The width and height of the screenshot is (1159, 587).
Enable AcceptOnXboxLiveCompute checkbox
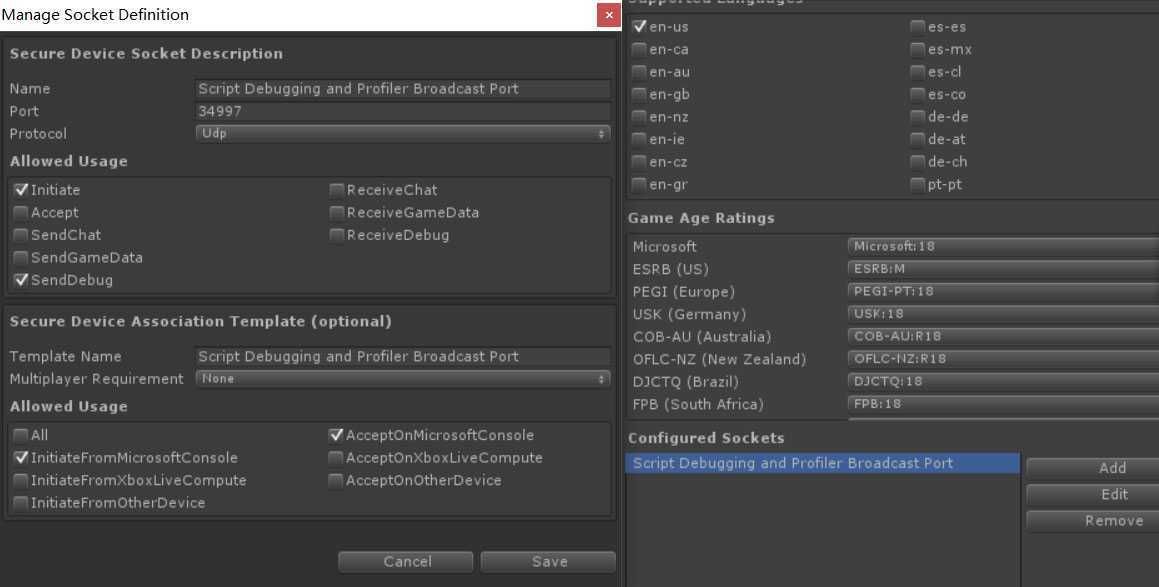tap(336, 458)
